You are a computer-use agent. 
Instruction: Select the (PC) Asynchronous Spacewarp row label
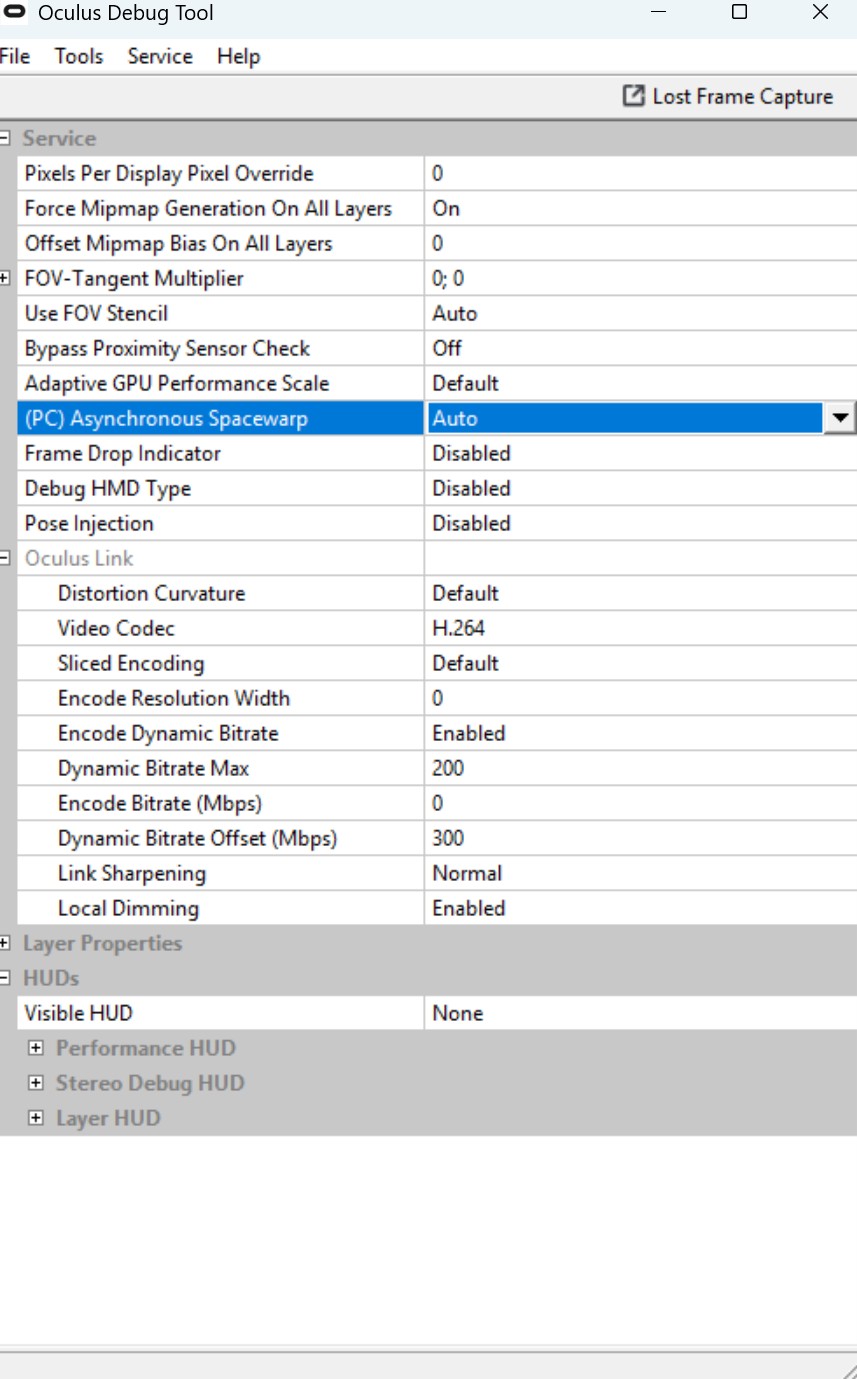(166, 418)
